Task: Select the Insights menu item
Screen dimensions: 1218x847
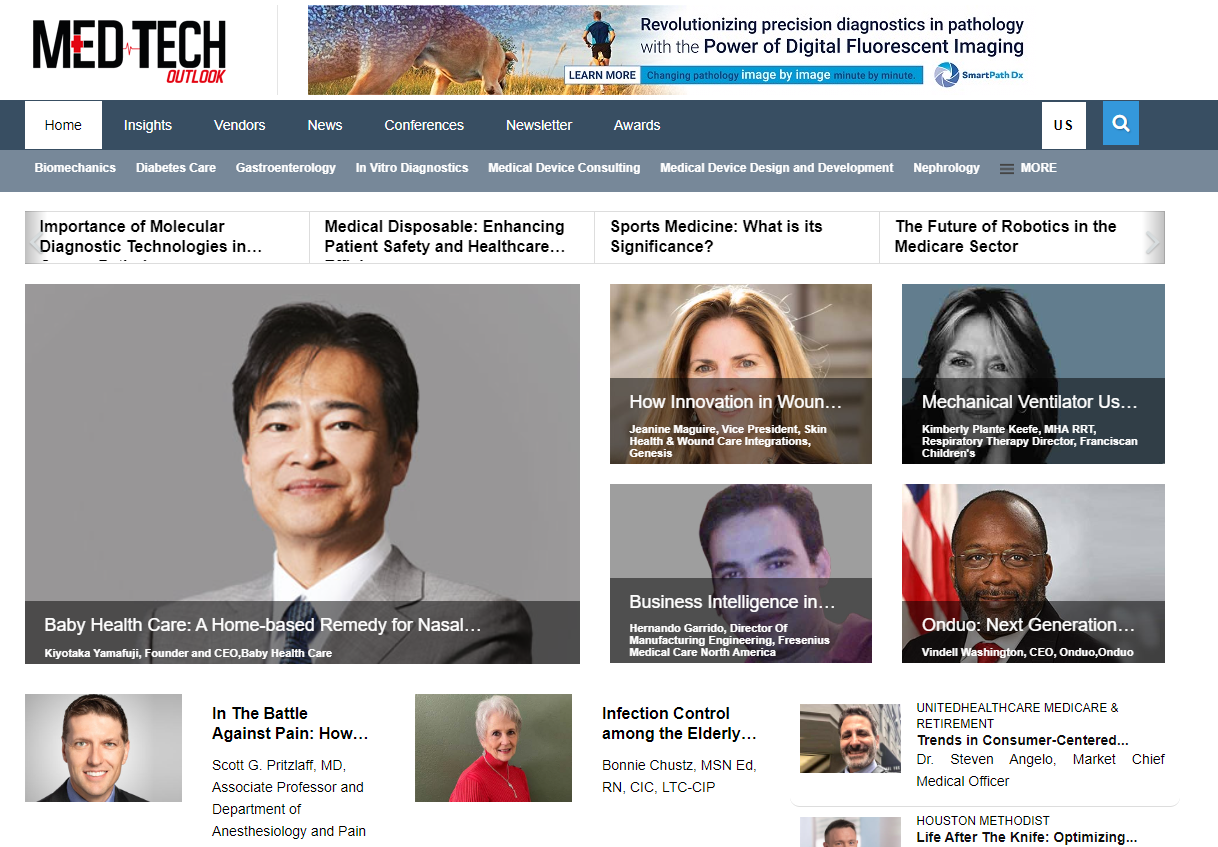Action: 148,125
